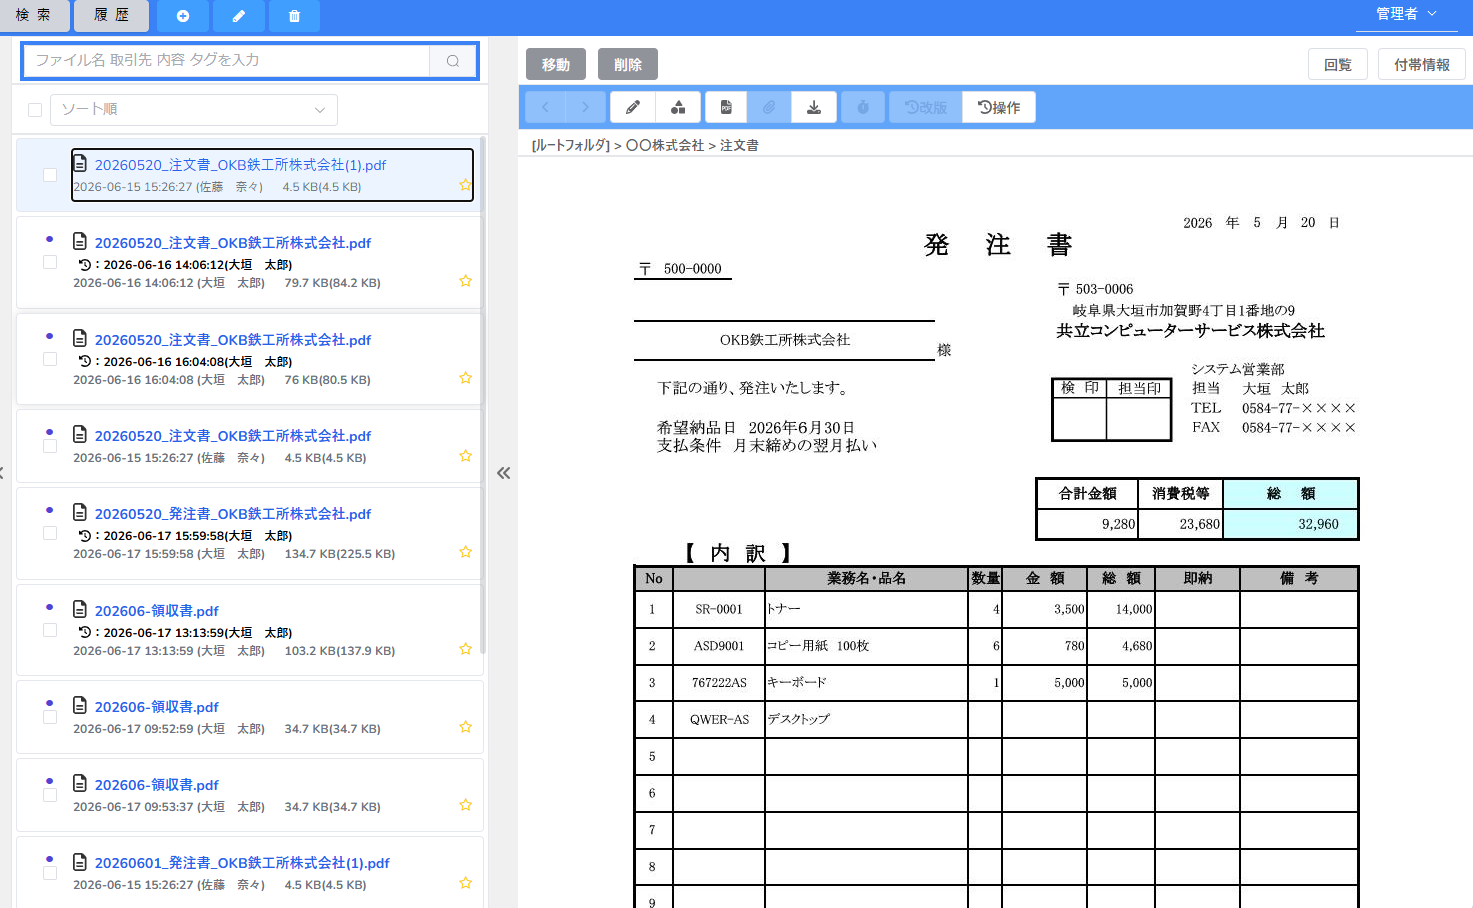Check the box for 領収書 dated 13:13:59

coord(50,630)
